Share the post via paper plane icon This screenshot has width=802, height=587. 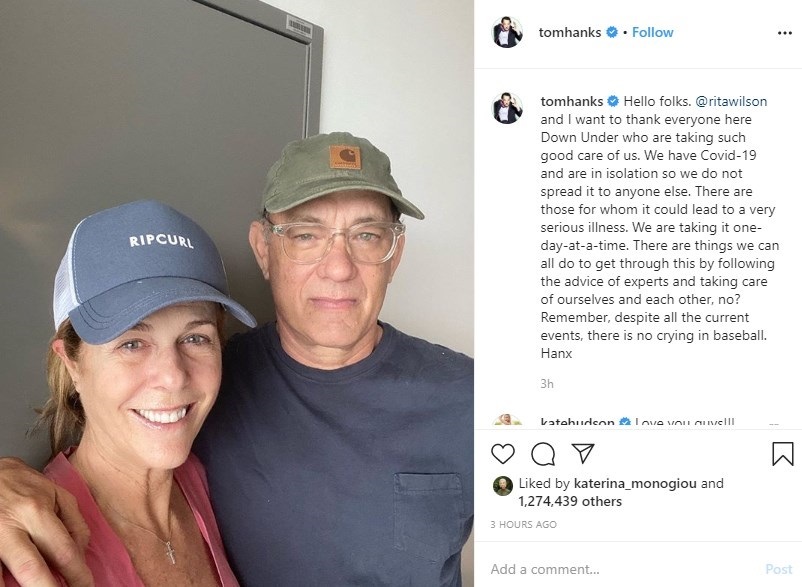[x=583, y=454]
